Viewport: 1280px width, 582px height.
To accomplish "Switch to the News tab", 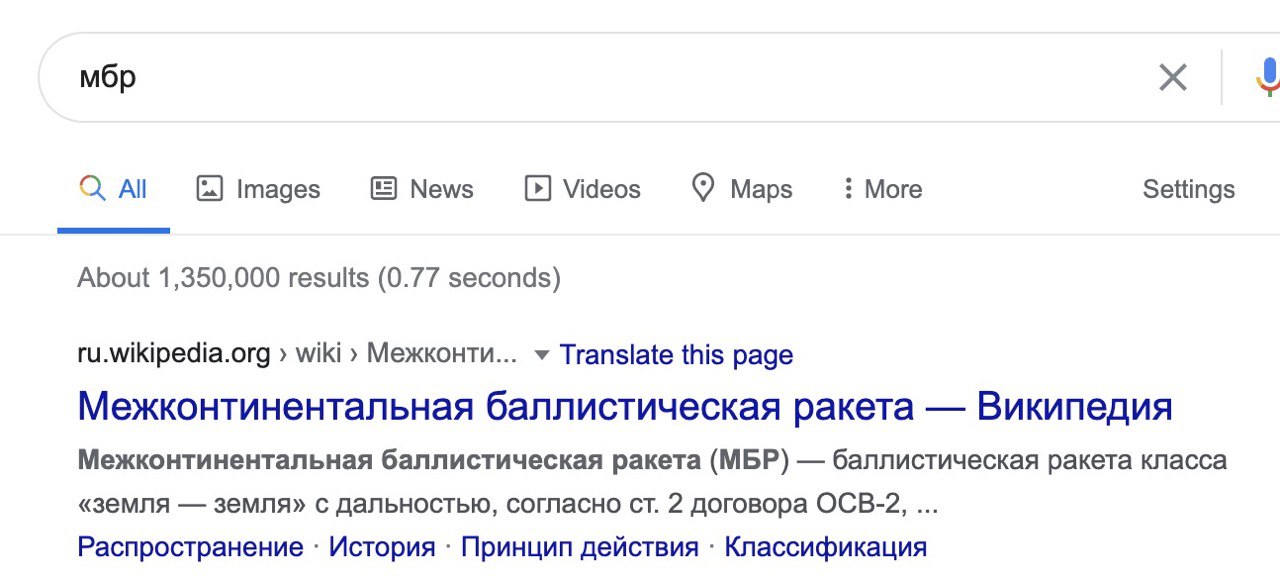I will click(x=441, y=189).
